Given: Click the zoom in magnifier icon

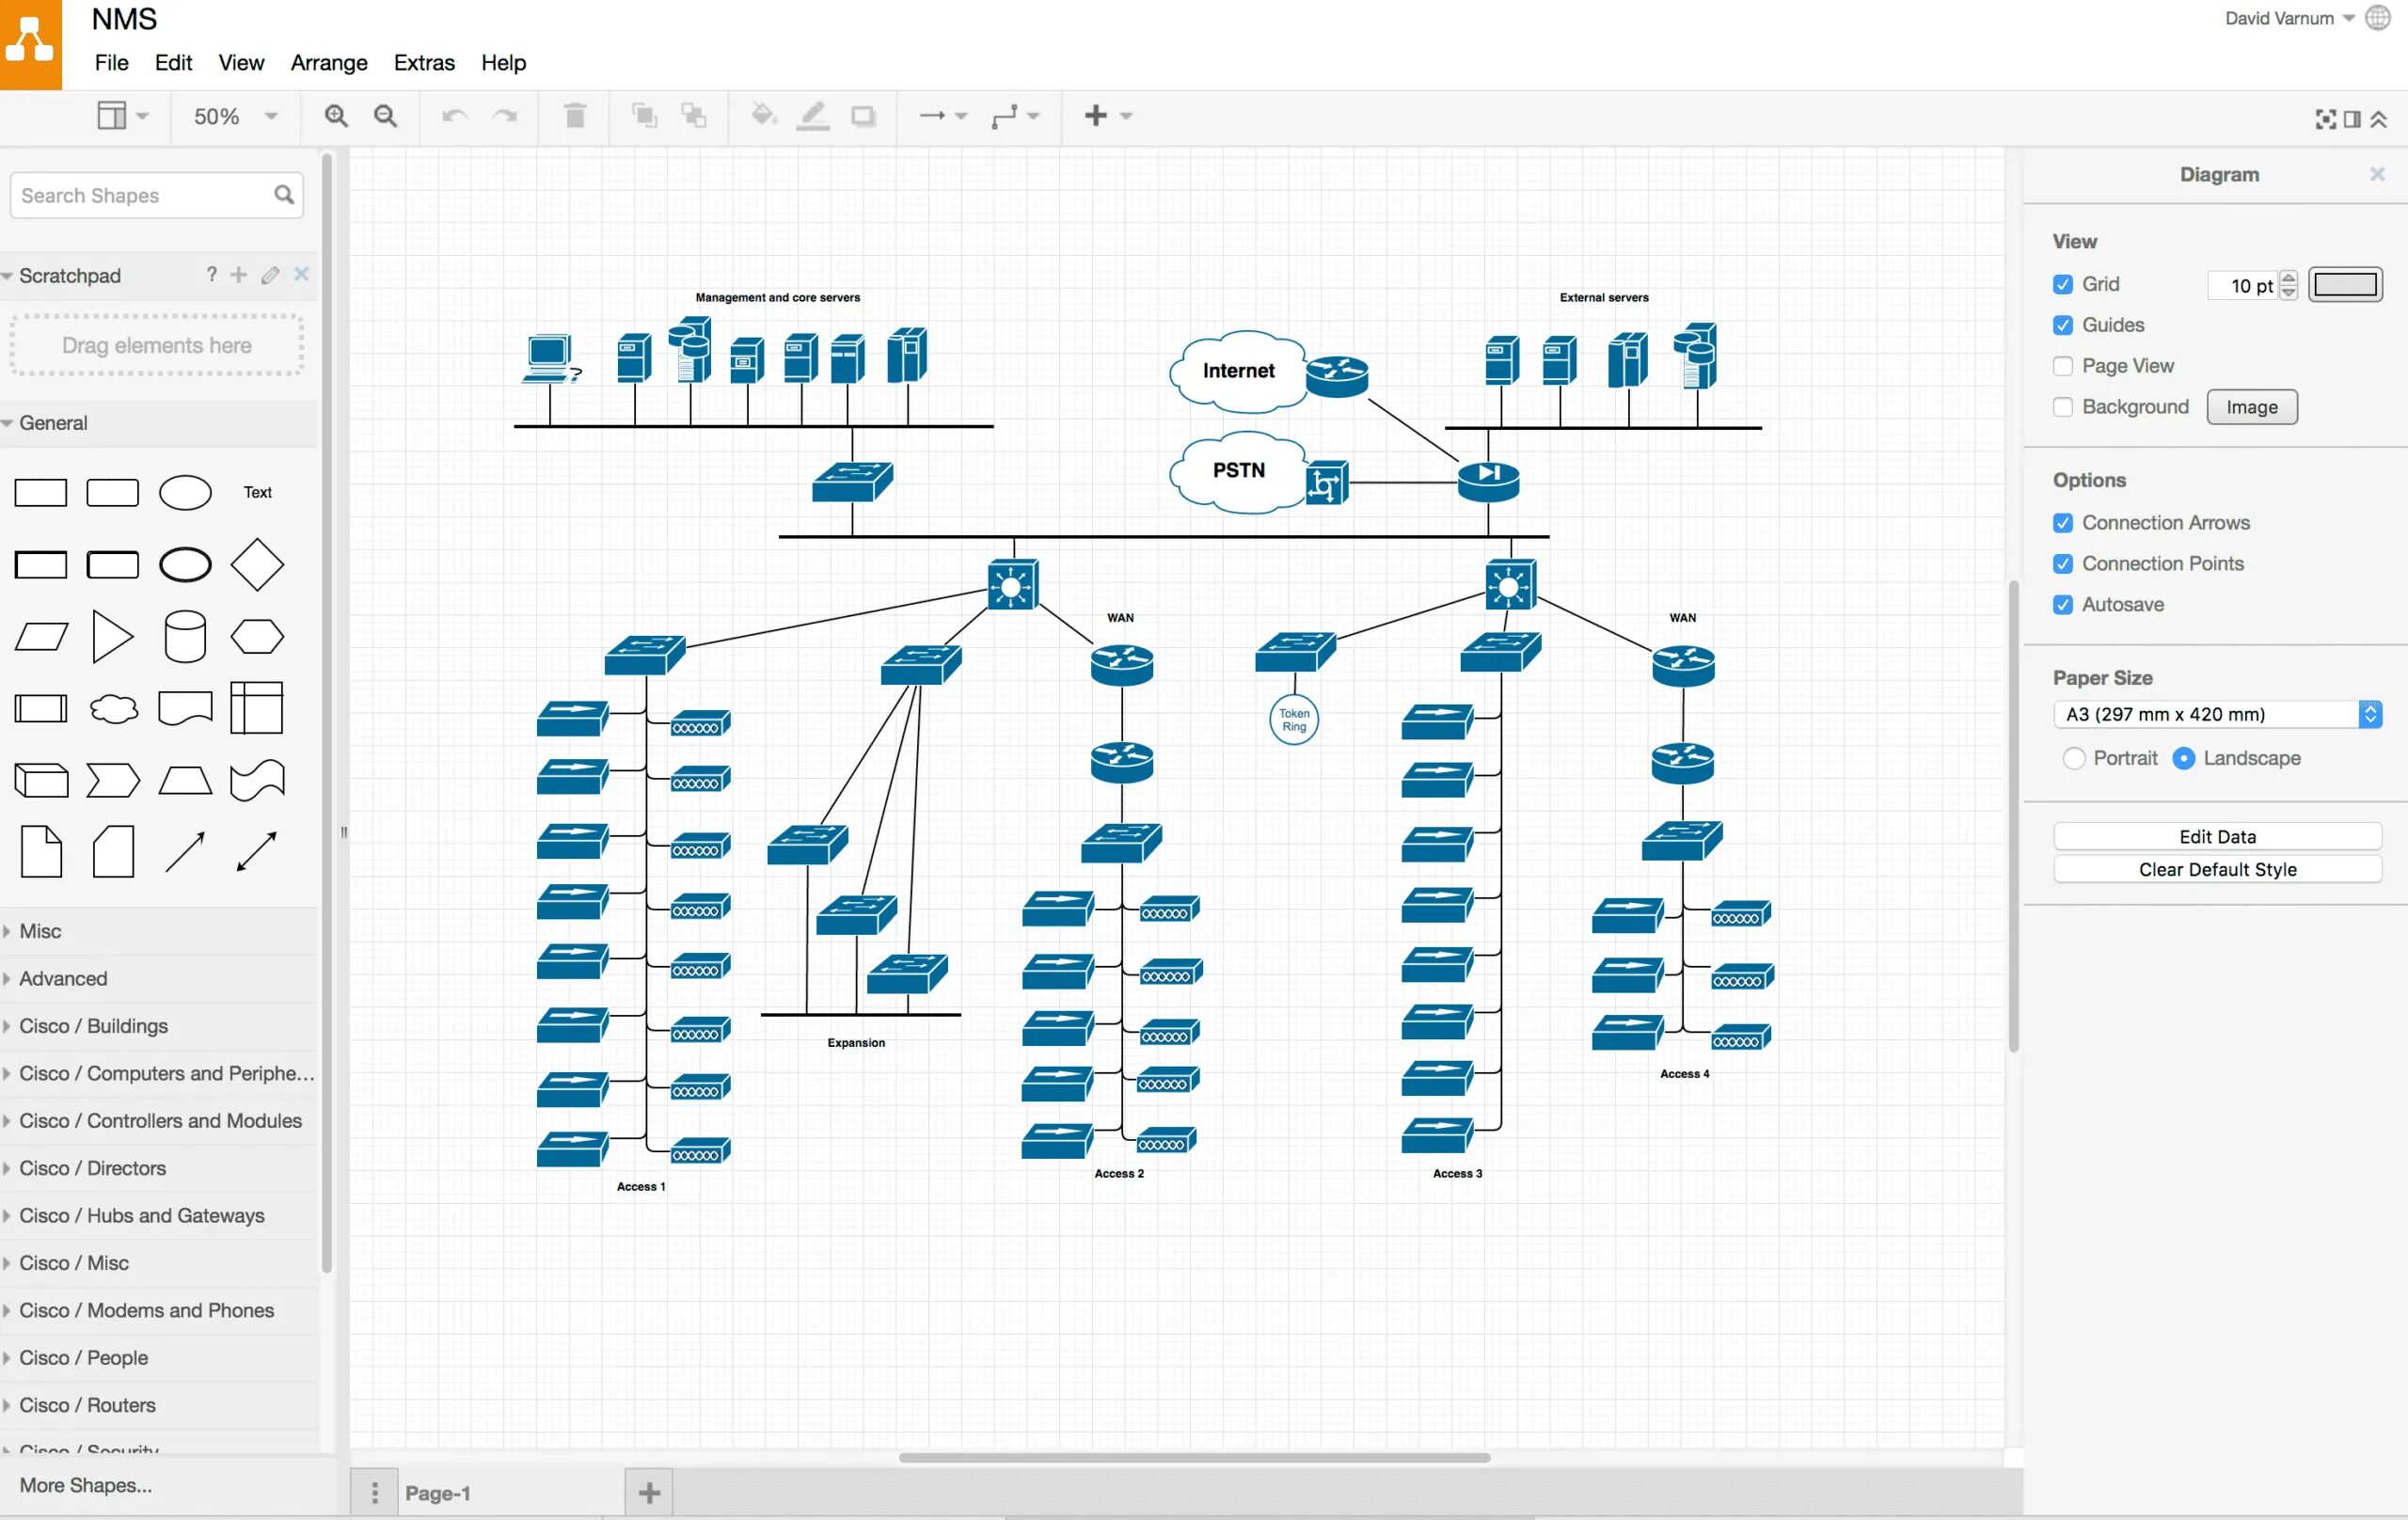Looking at the screenshot, I should [336, 116].
